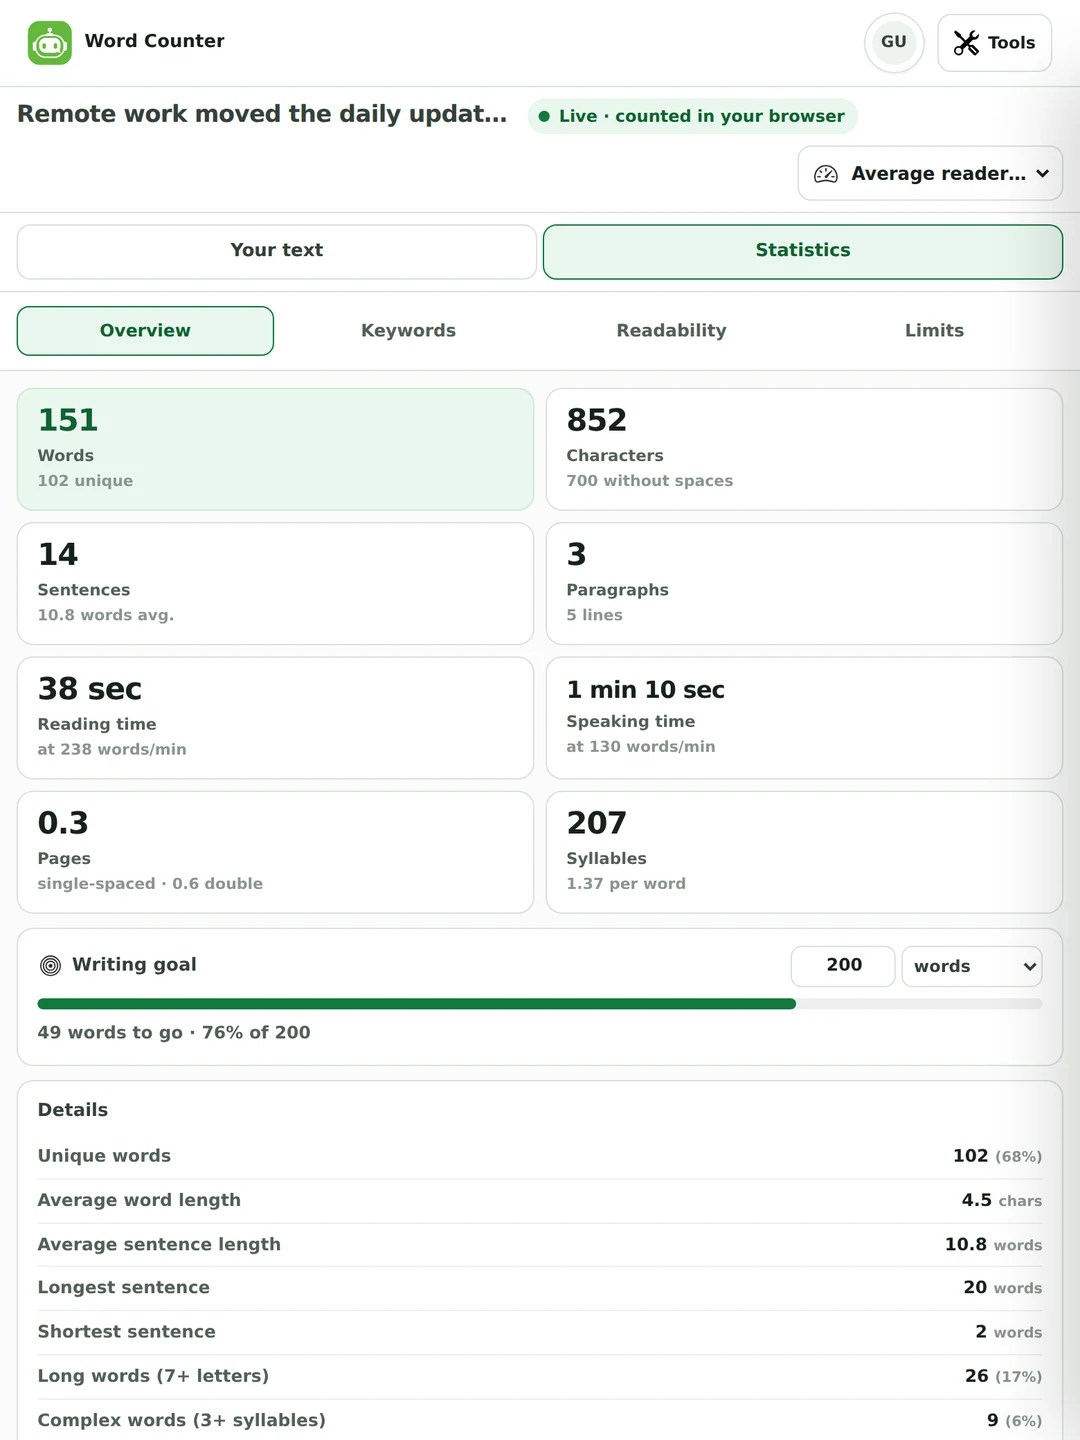This screenshot has width=1080, height=1440.
Task: Click the '9 (6%)' value
Action: click(1014, 1420)
